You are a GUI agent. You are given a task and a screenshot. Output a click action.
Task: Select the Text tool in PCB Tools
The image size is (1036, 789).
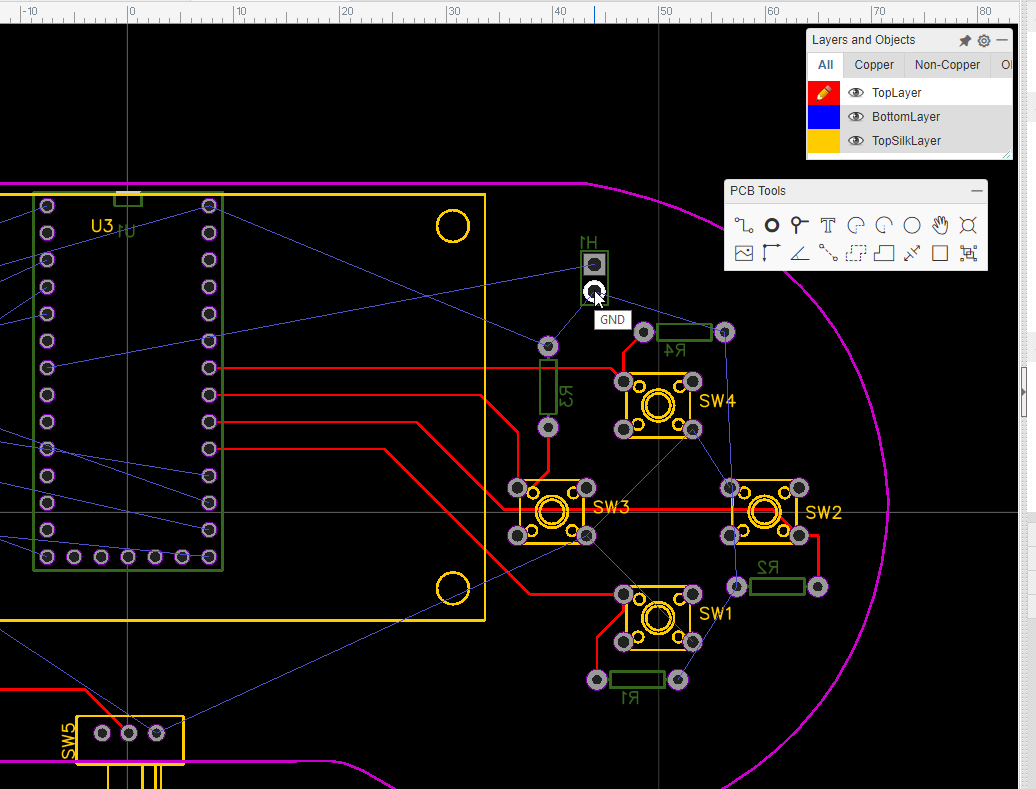click(827, 225)
